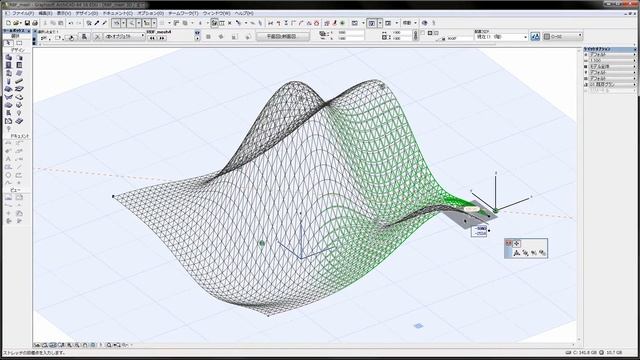This screenshot has width=640, height=360.
Task: Click the Print icon in toolbar
Action: tap(35, 23)
